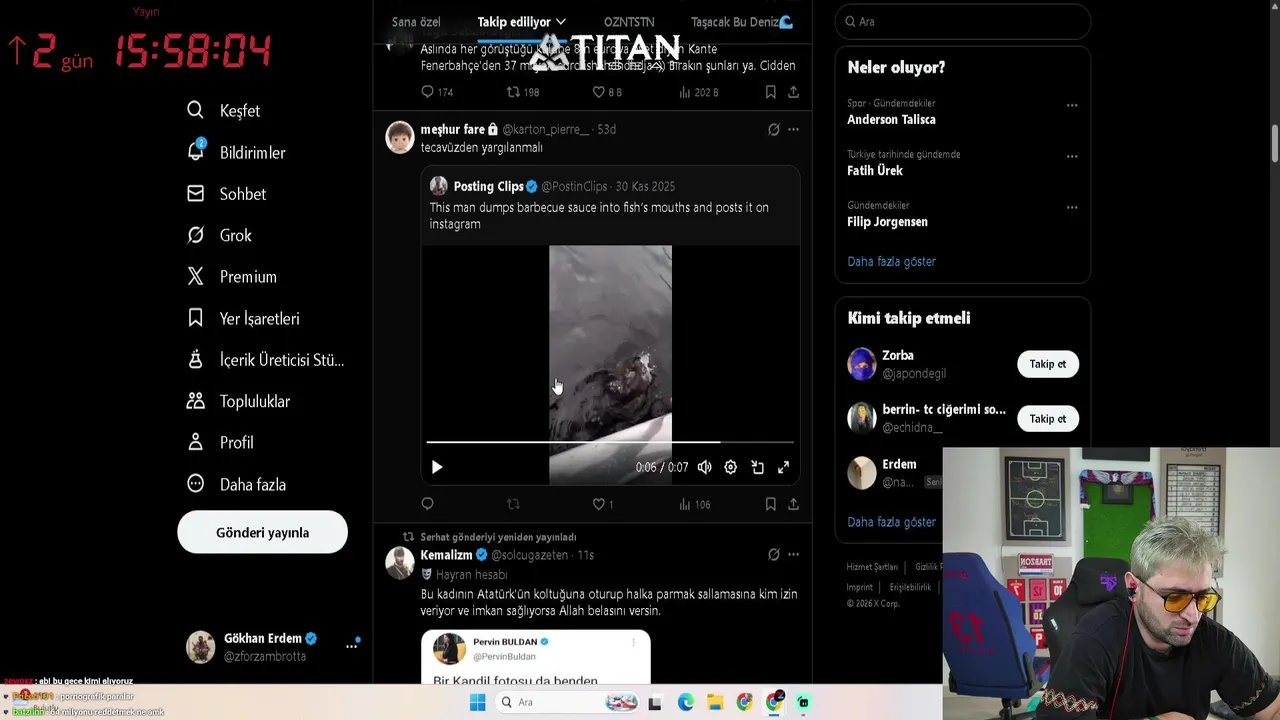Open account menu dots next to Gökhan Erdem
Screen dimensions: 1280x720
pos(351,646)
